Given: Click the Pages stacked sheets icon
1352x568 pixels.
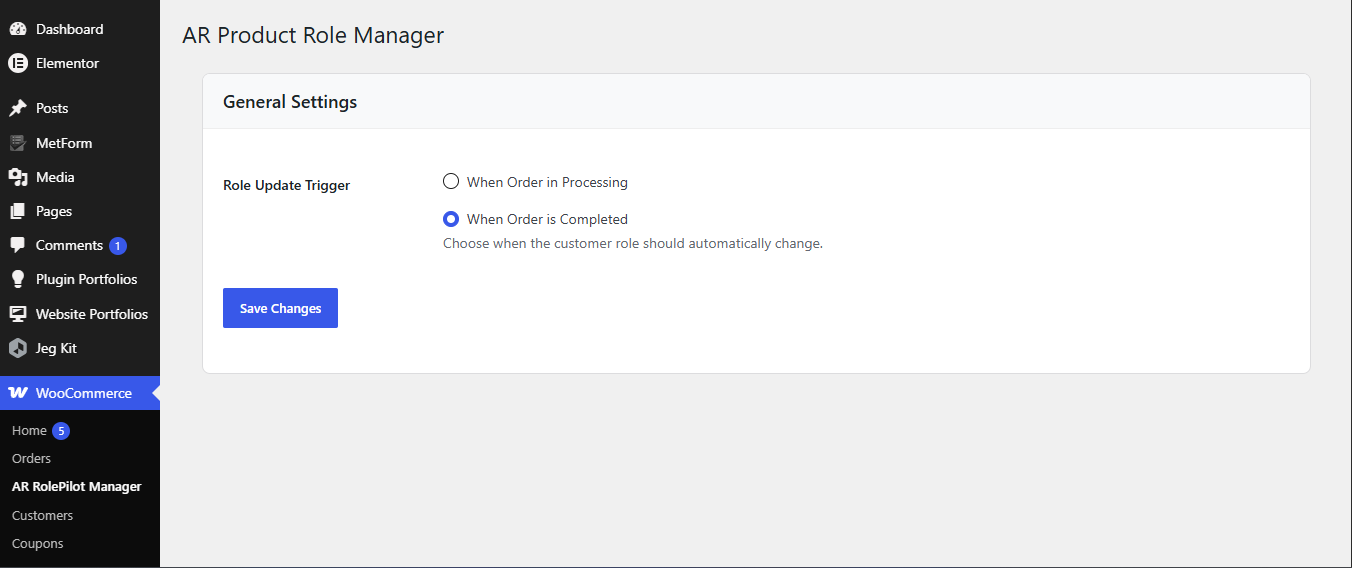Looking at the screenshot, I should (17, 211).
